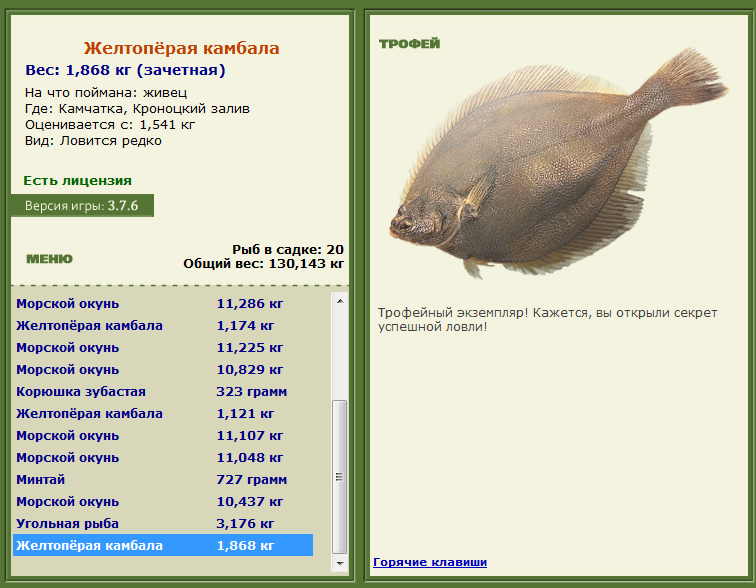Click the scrollbar down arrow in fish list

coord(340,563)
